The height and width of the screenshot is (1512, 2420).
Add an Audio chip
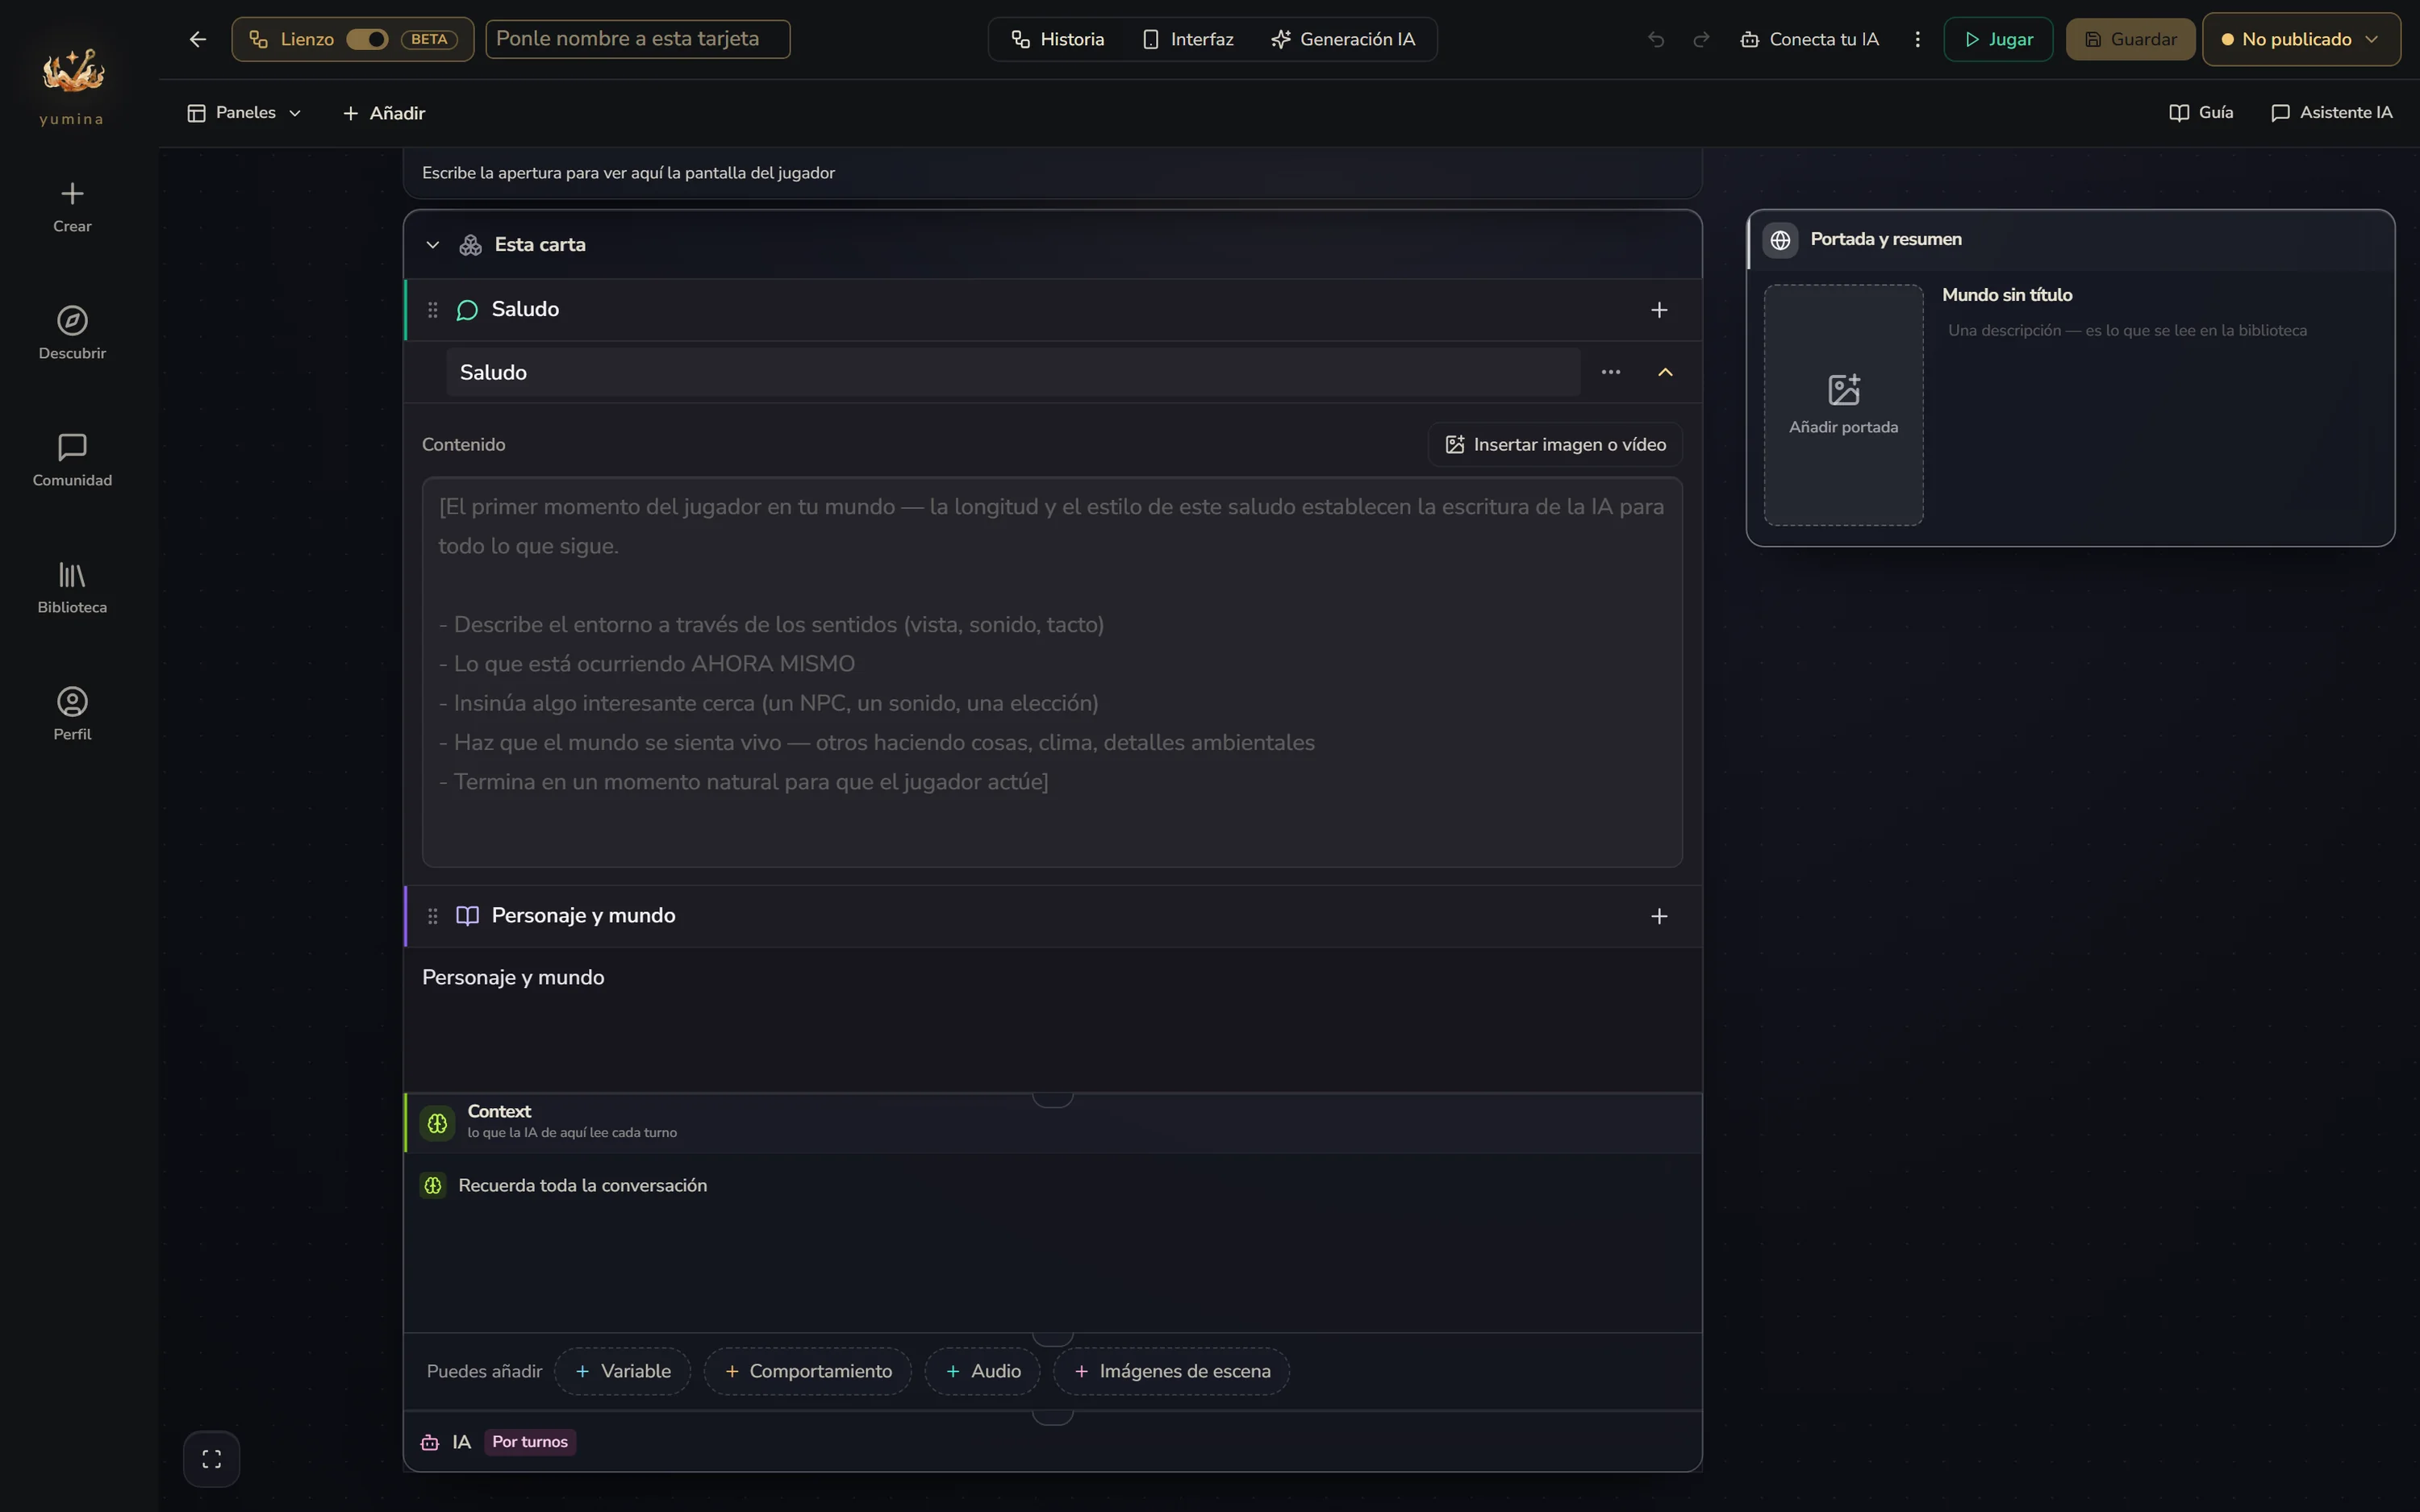(x=983, y=1371)
